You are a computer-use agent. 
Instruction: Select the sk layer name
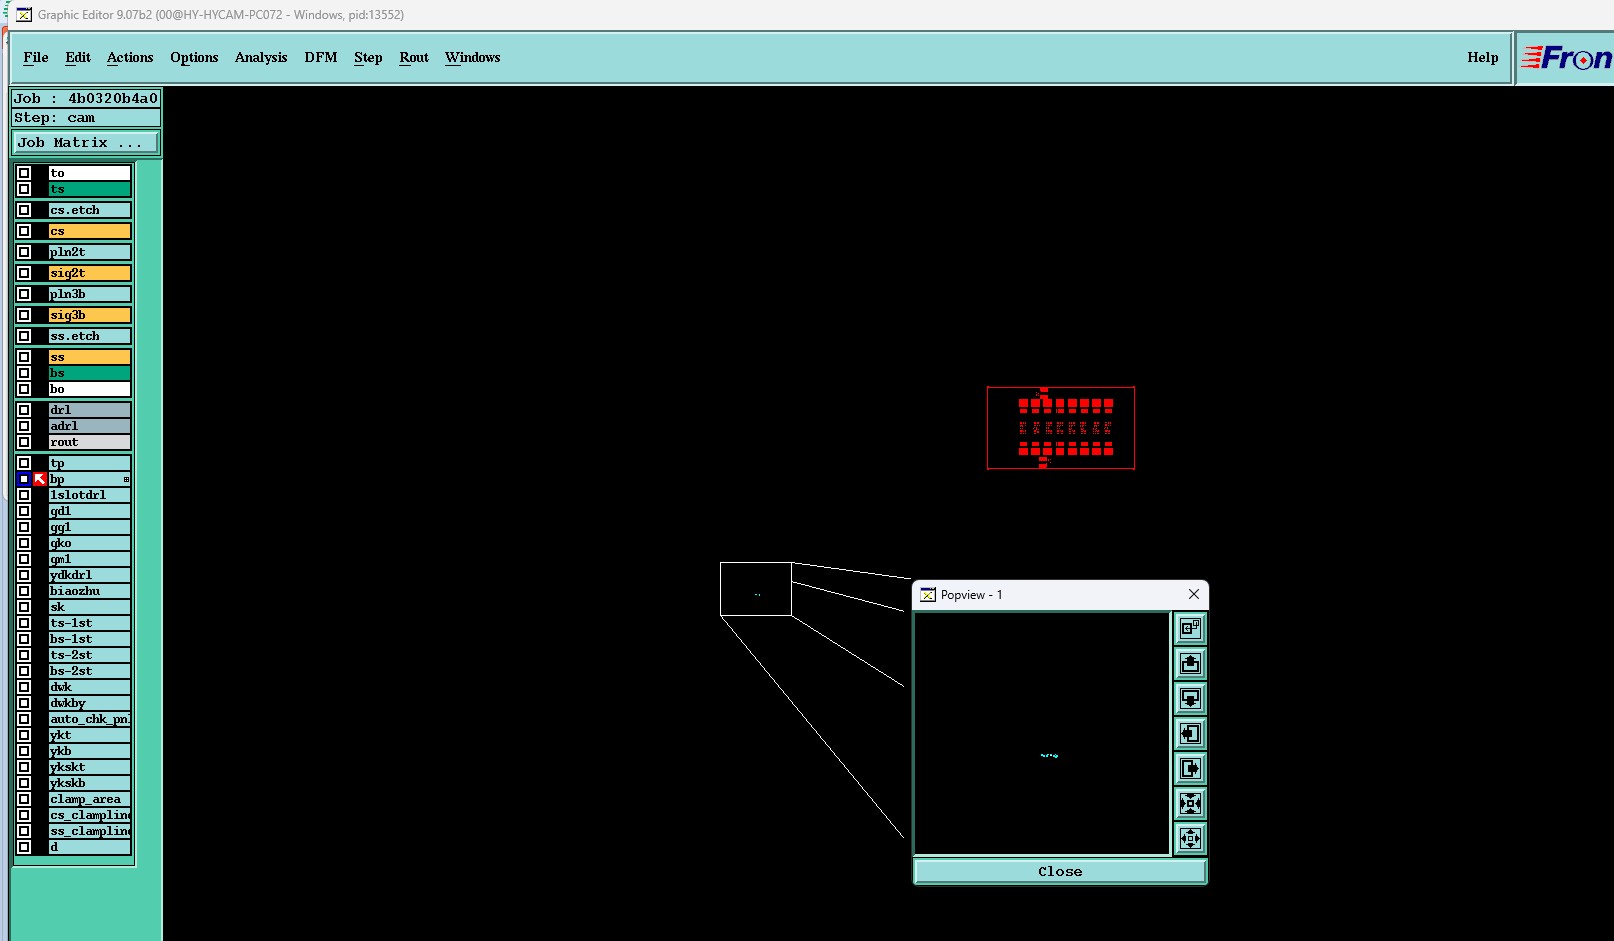click(x=90, y=607)
